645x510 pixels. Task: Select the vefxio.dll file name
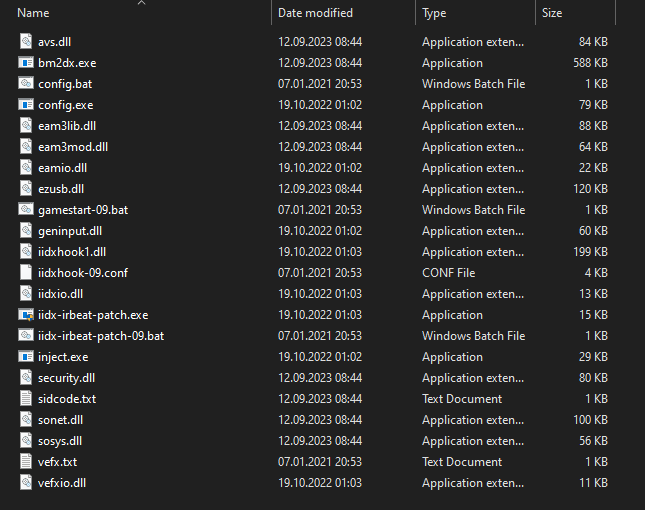point(62,483)
